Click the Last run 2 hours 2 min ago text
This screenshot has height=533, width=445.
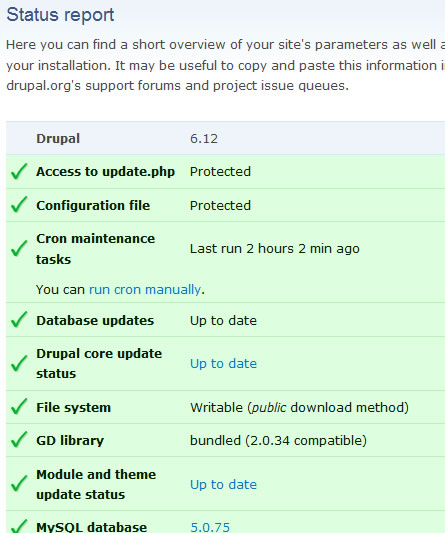(275, 249)
